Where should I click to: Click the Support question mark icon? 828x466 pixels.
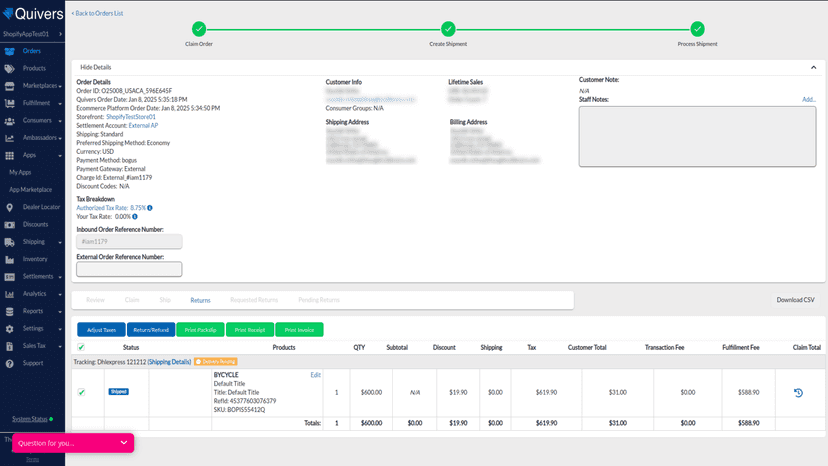coord(10,364)
